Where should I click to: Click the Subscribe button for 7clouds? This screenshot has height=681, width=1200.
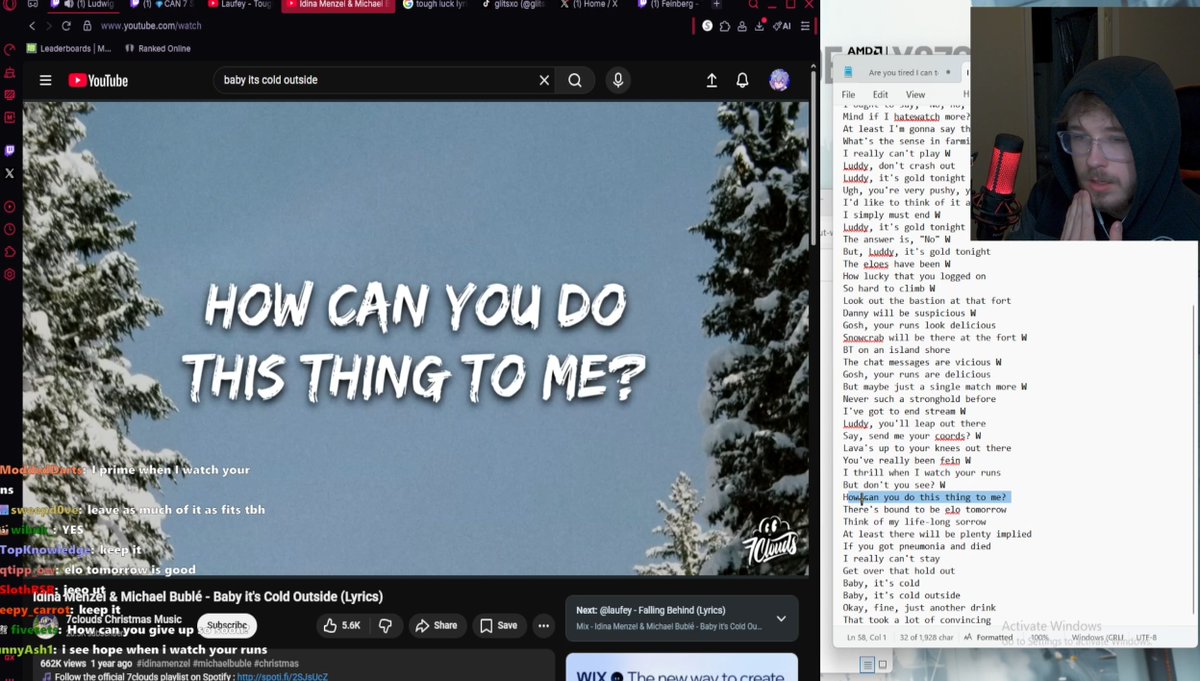click(227, 625)
